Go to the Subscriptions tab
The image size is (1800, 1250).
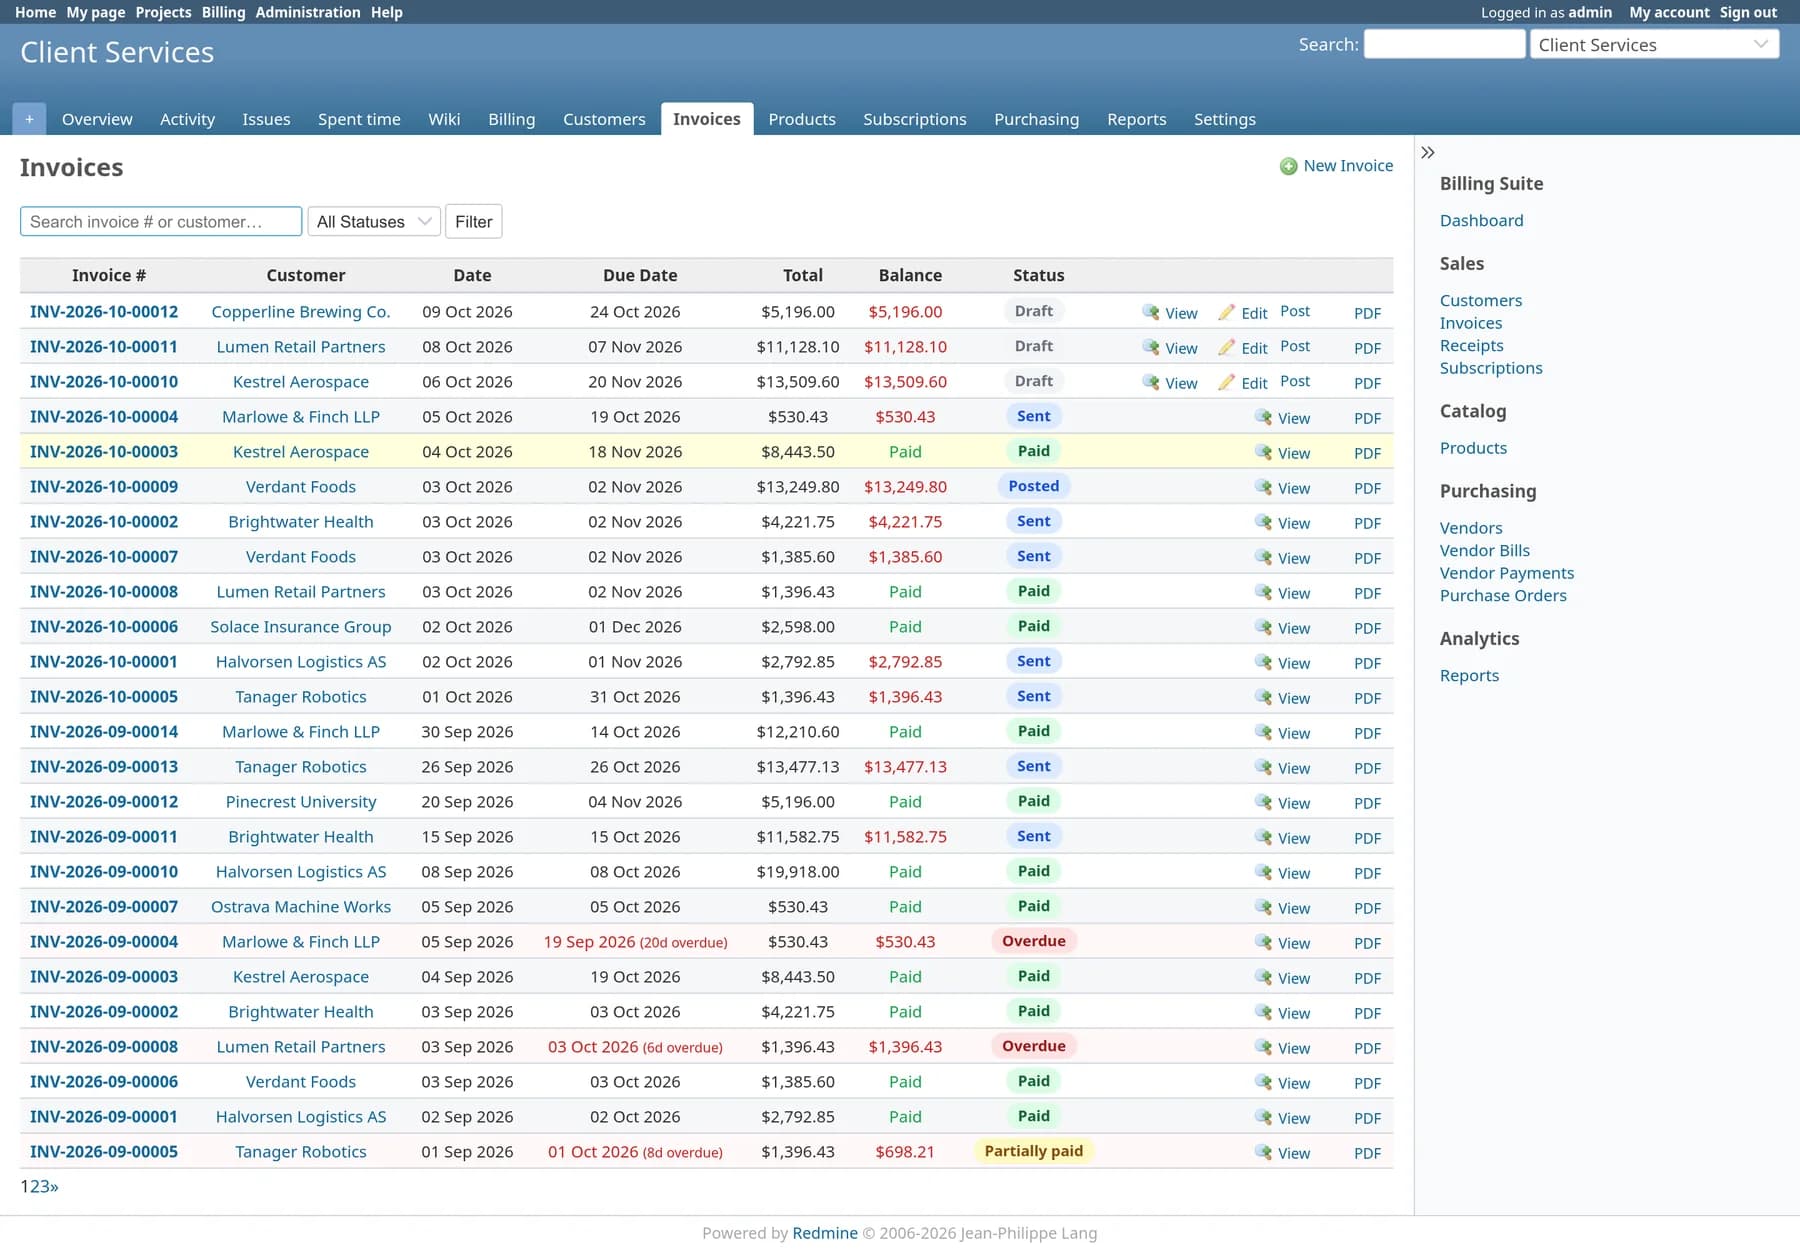point(914,119)
